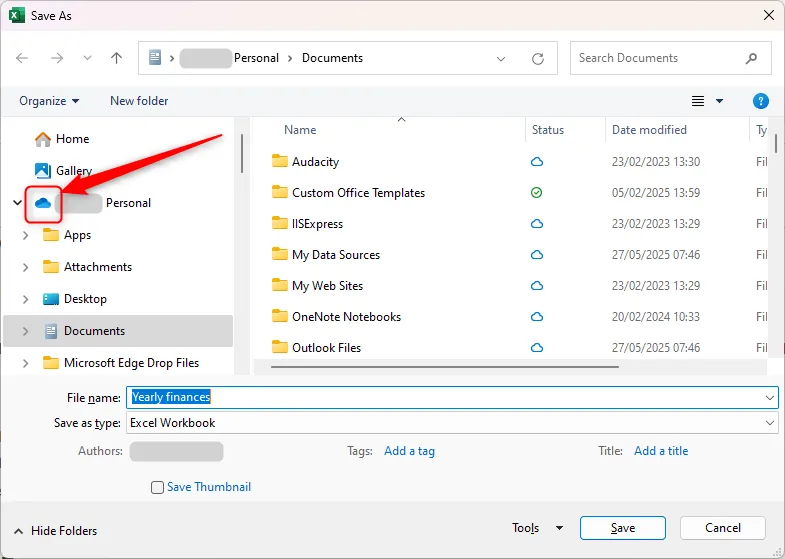
Task: Open the Organize menu
Action: pos(49,101)
